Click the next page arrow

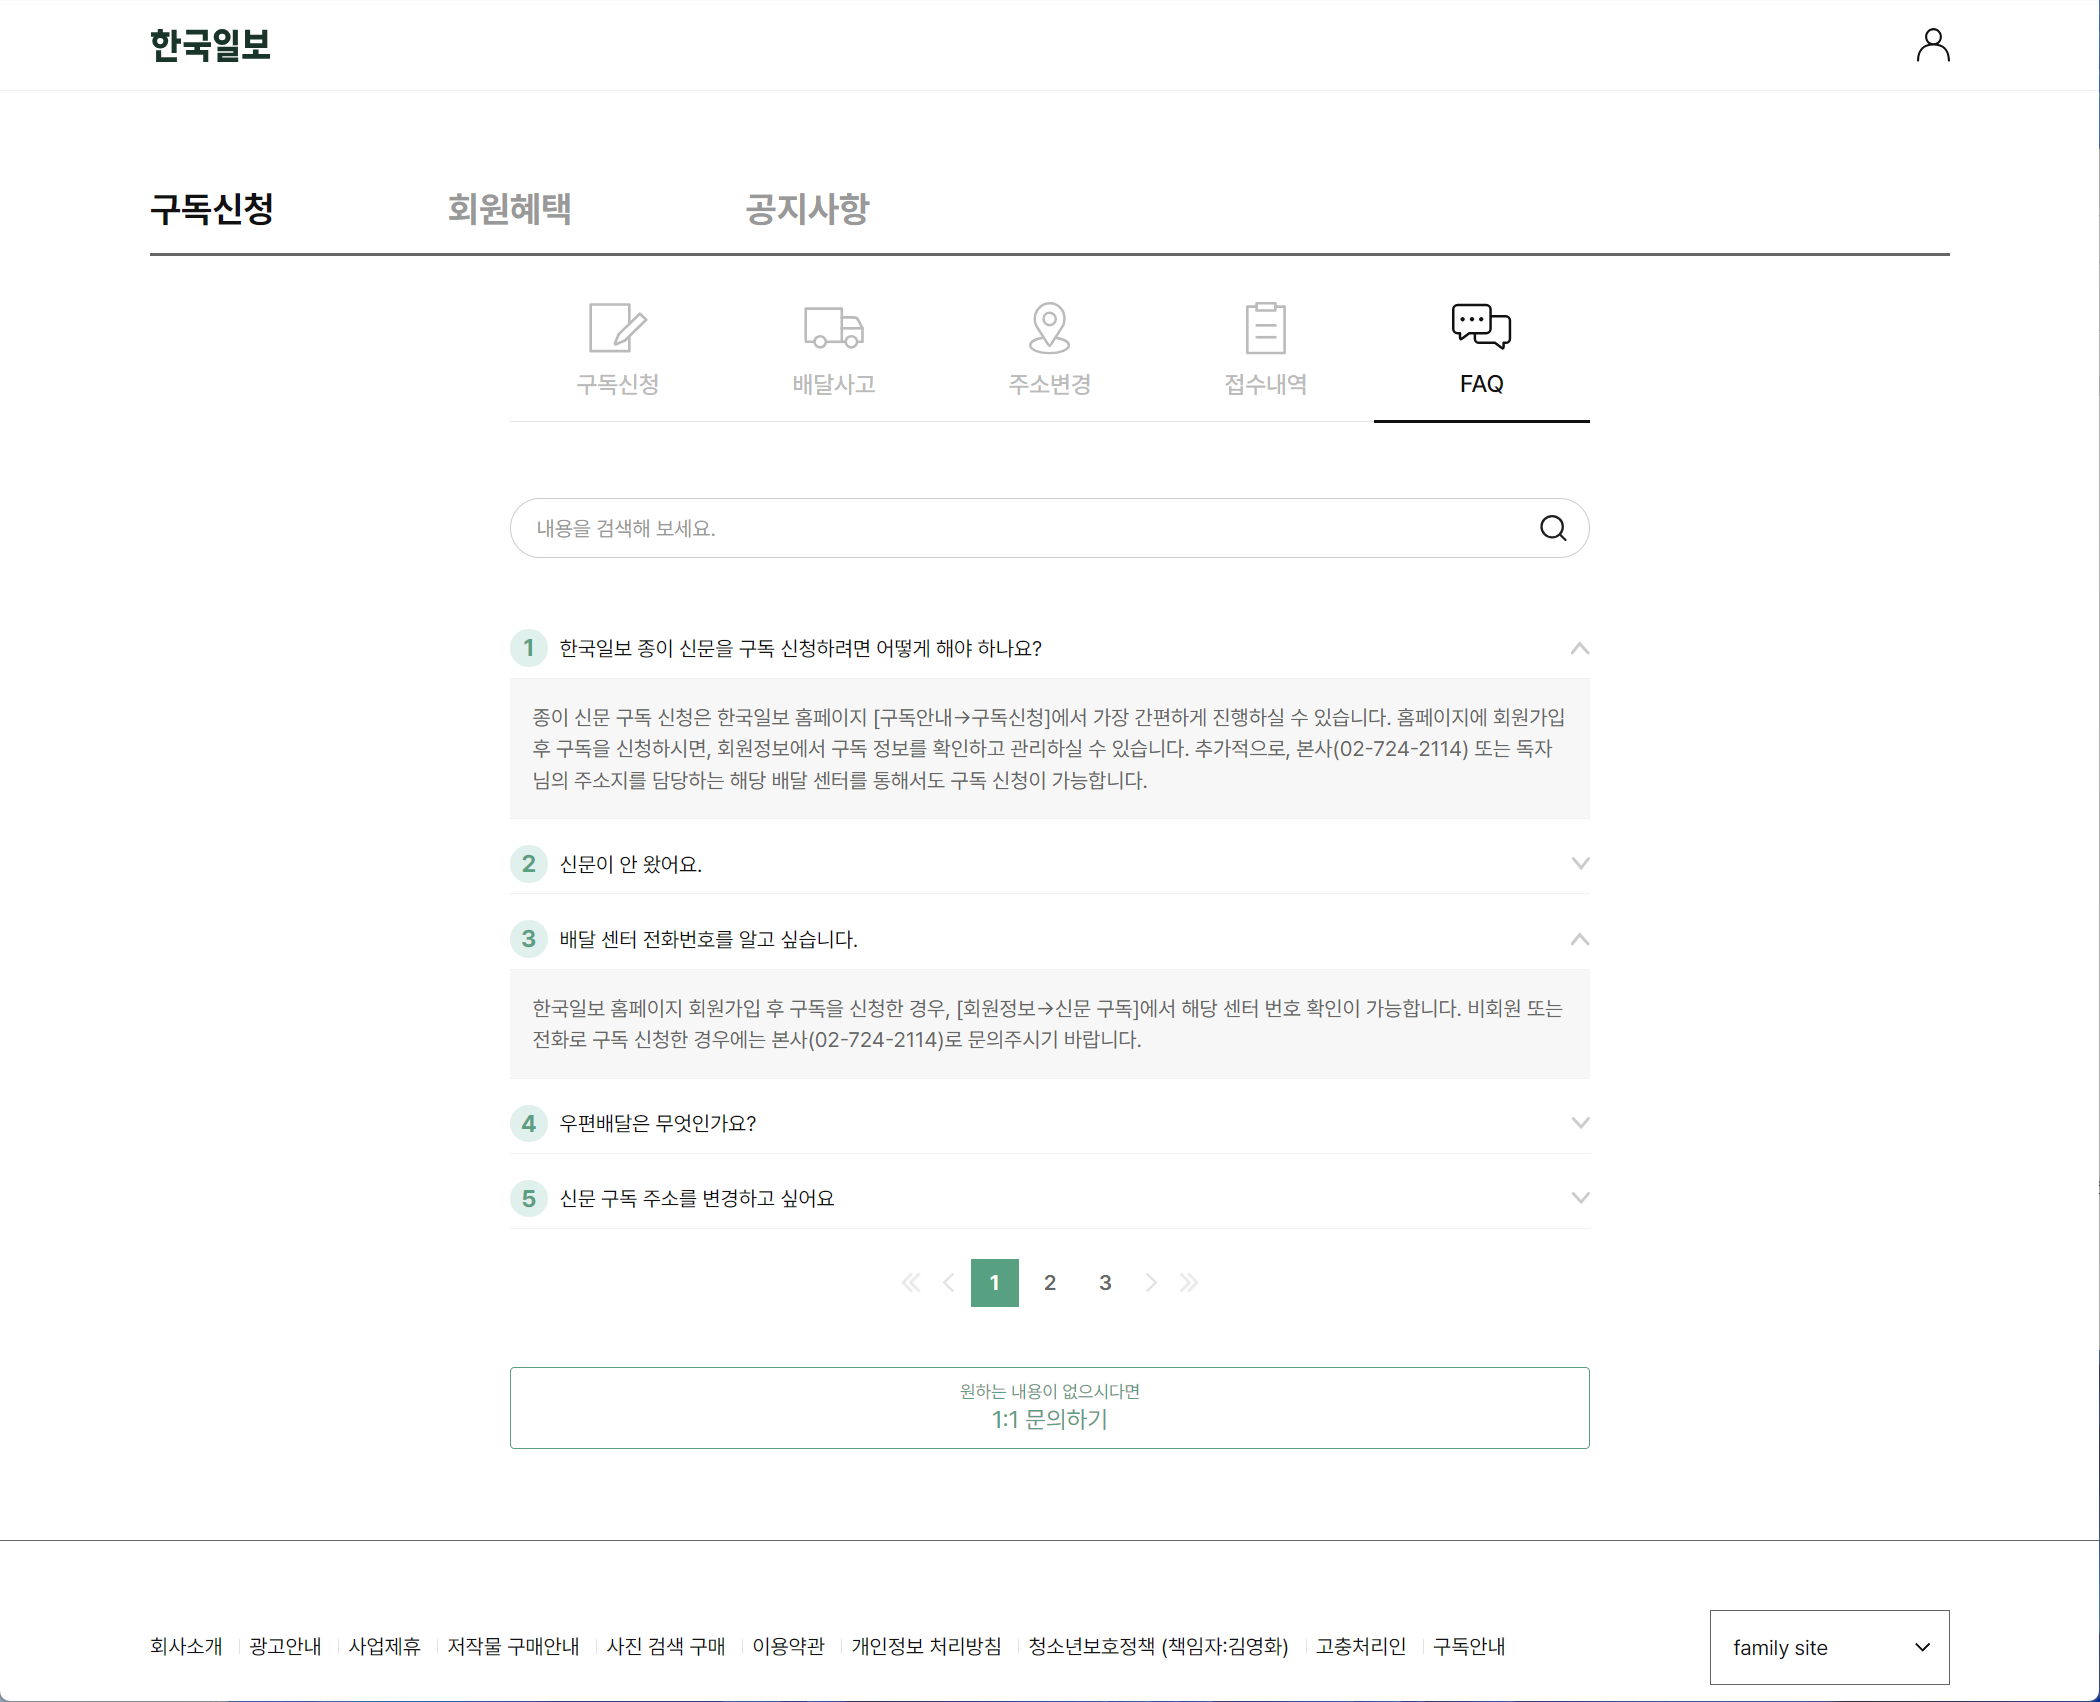1150,1282
